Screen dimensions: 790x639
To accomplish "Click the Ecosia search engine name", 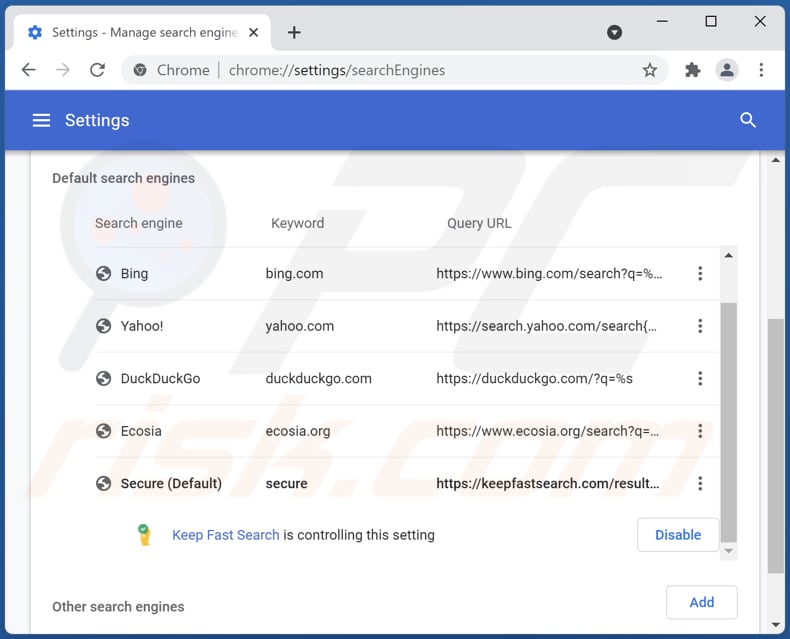I will 141,431.
